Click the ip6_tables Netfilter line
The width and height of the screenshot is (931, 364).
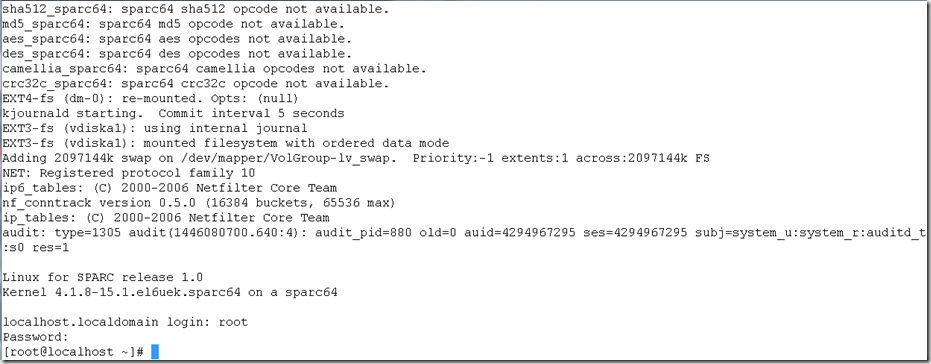tap(170, 188)
